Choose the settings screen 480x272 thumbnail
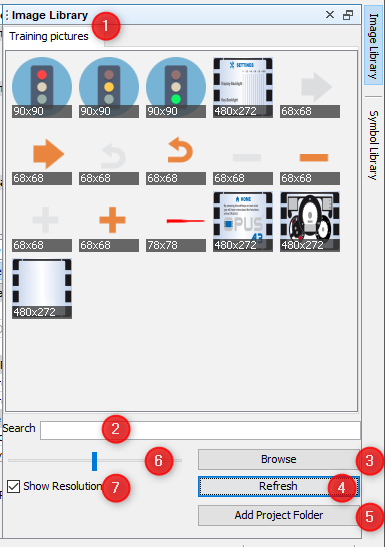 point(243,88)
